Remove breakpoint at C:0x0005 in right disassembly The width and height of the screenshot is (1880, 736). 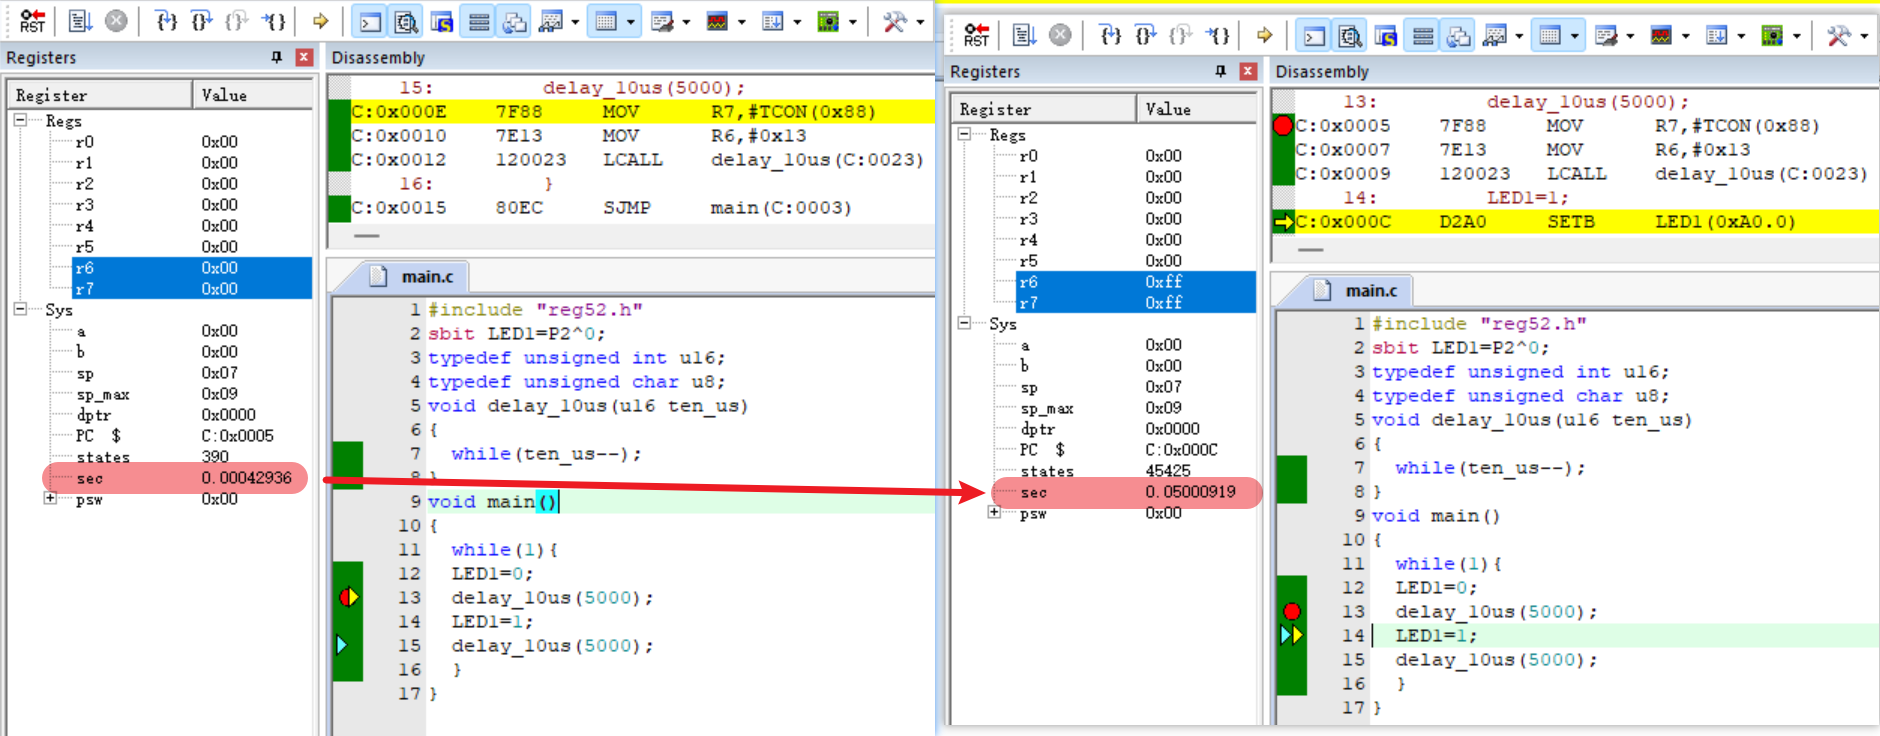tap(1283, 125)
